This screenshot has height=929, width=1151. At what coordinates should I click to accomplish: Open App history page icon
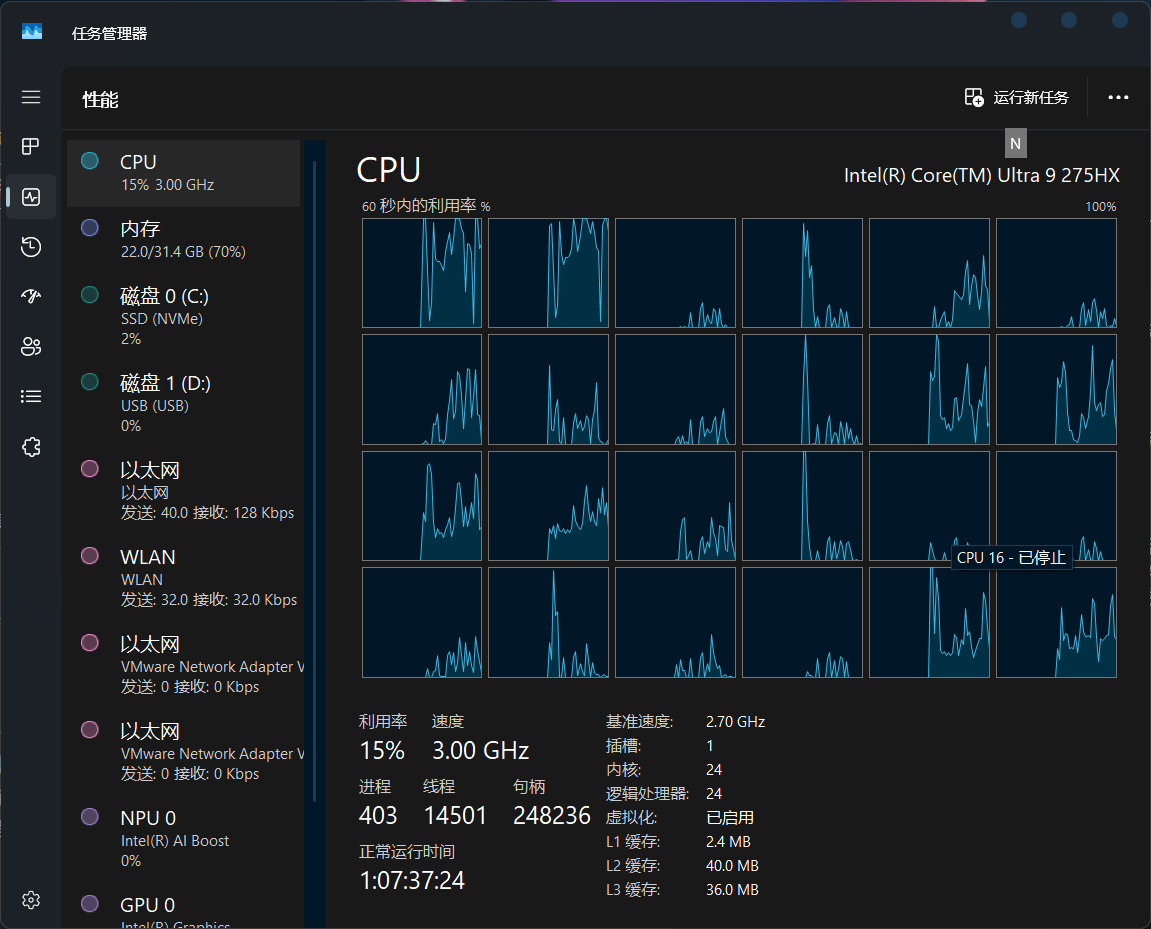tap(31, 247)
